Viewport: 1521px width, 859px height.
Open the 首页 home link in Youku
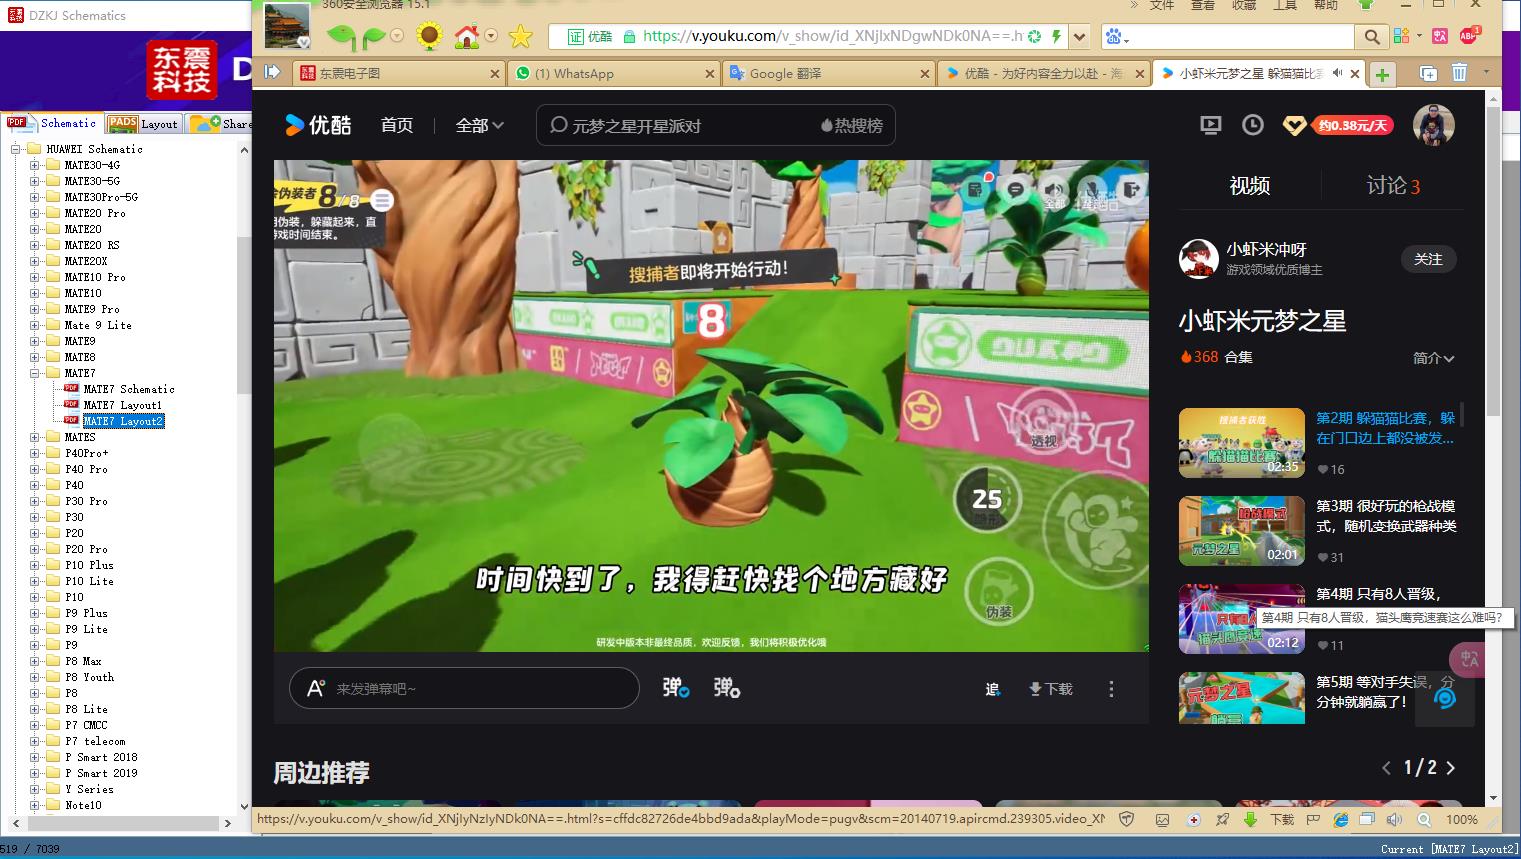pos(397,125)
